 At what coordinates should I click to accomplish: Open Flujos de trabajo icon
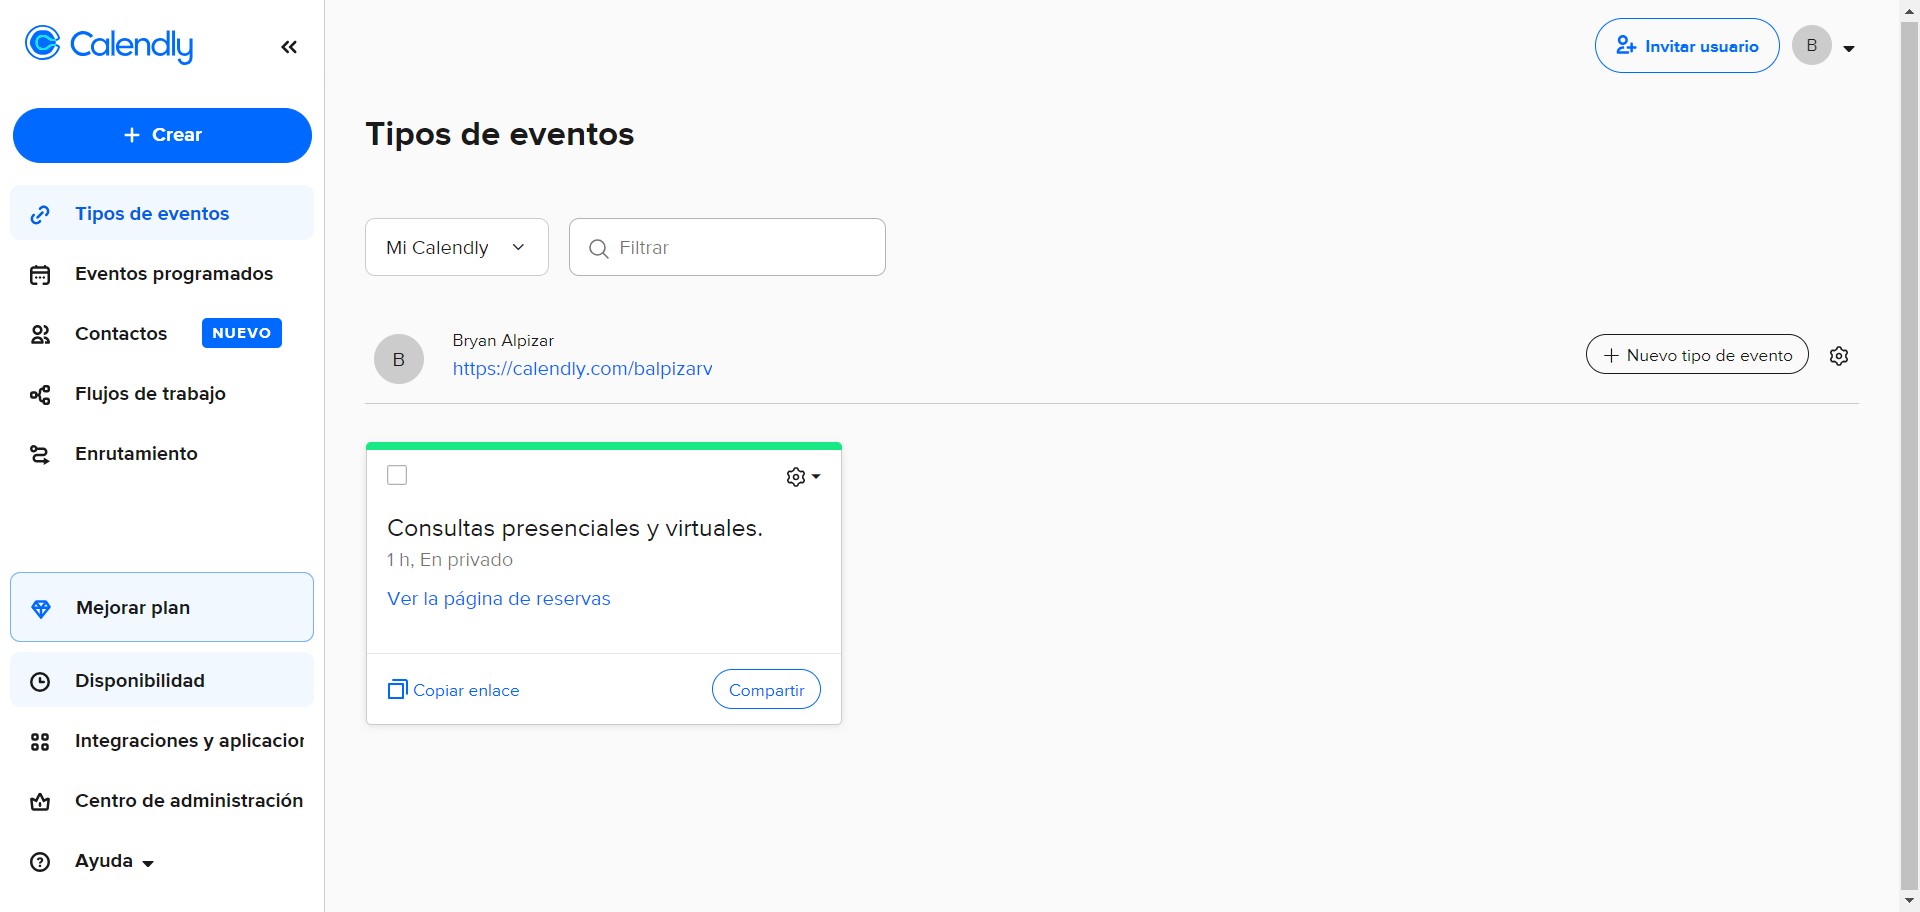40,394
